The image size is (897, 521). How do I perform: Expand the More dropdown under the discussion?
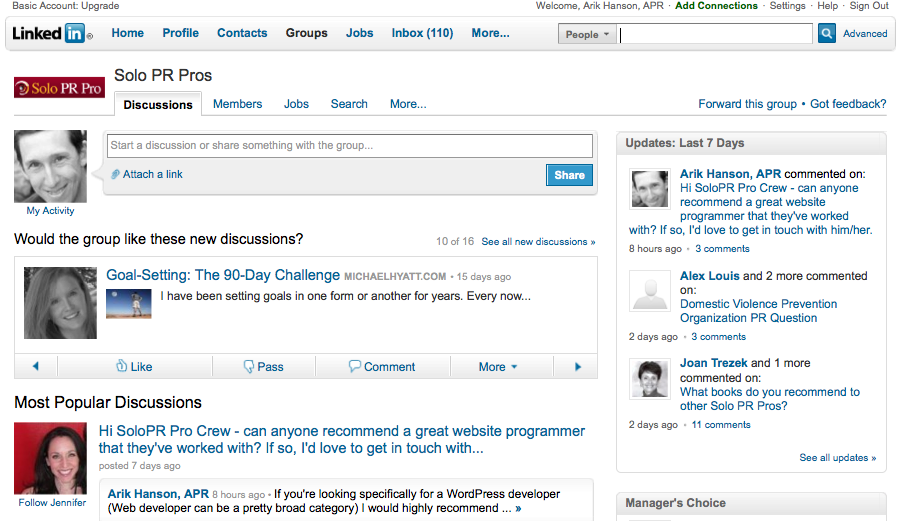point(498,367)
